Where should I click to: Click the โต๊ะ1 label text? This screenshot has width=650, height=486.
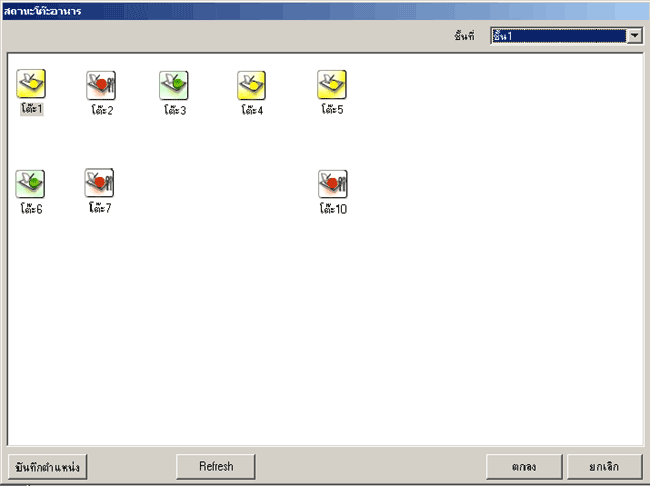(32, 109)
